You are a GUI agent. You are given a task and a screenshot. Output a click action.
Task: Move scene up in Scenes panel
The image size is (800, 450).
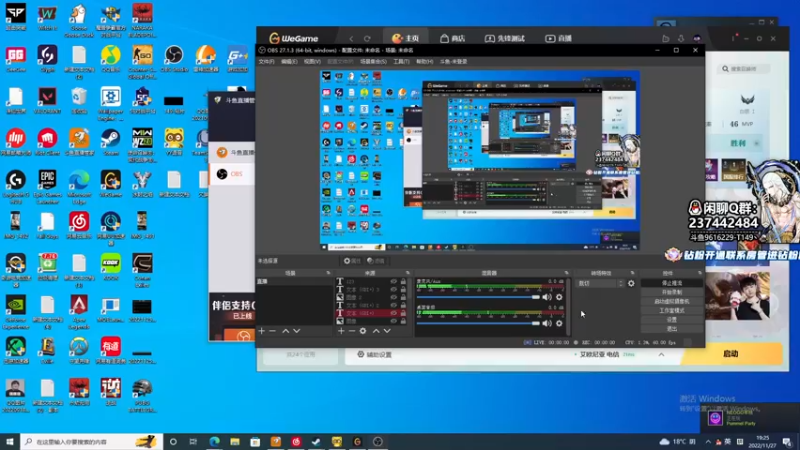click(286, 331)
